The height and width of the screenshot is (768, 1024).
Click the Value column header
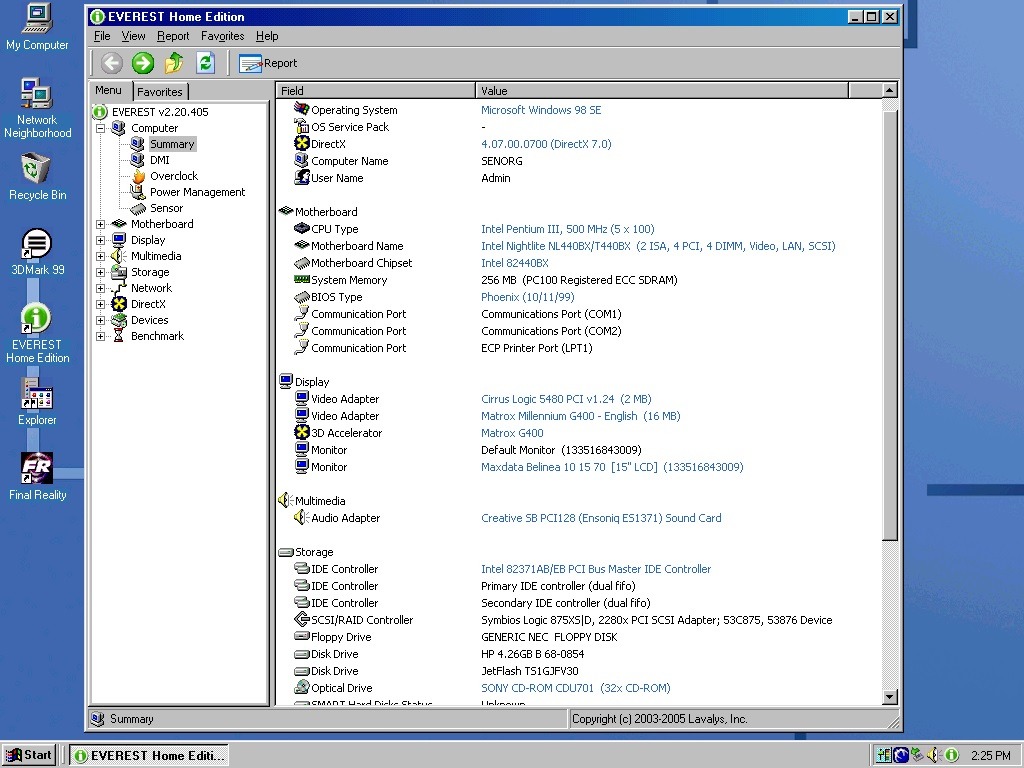click(x=662, y=90)
